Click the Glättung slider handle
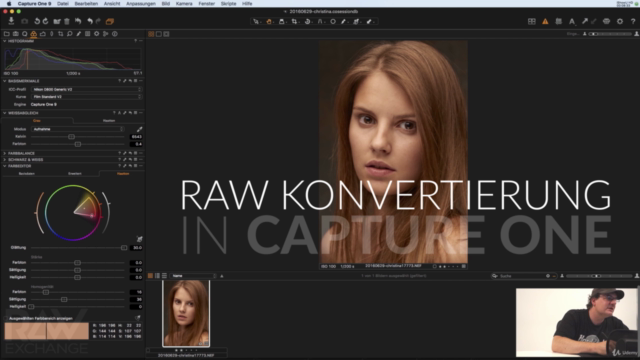The image size is (640, 360). coord(124,248)
